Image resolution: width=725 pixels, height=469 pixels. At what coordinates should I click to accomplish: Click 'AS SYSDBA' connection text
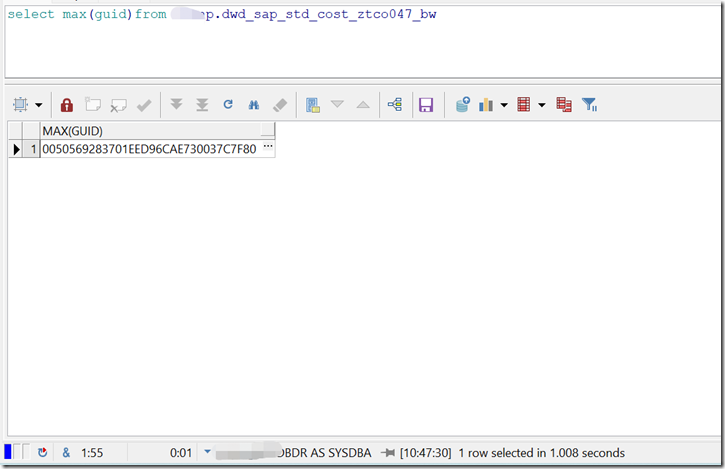(341, 453)
